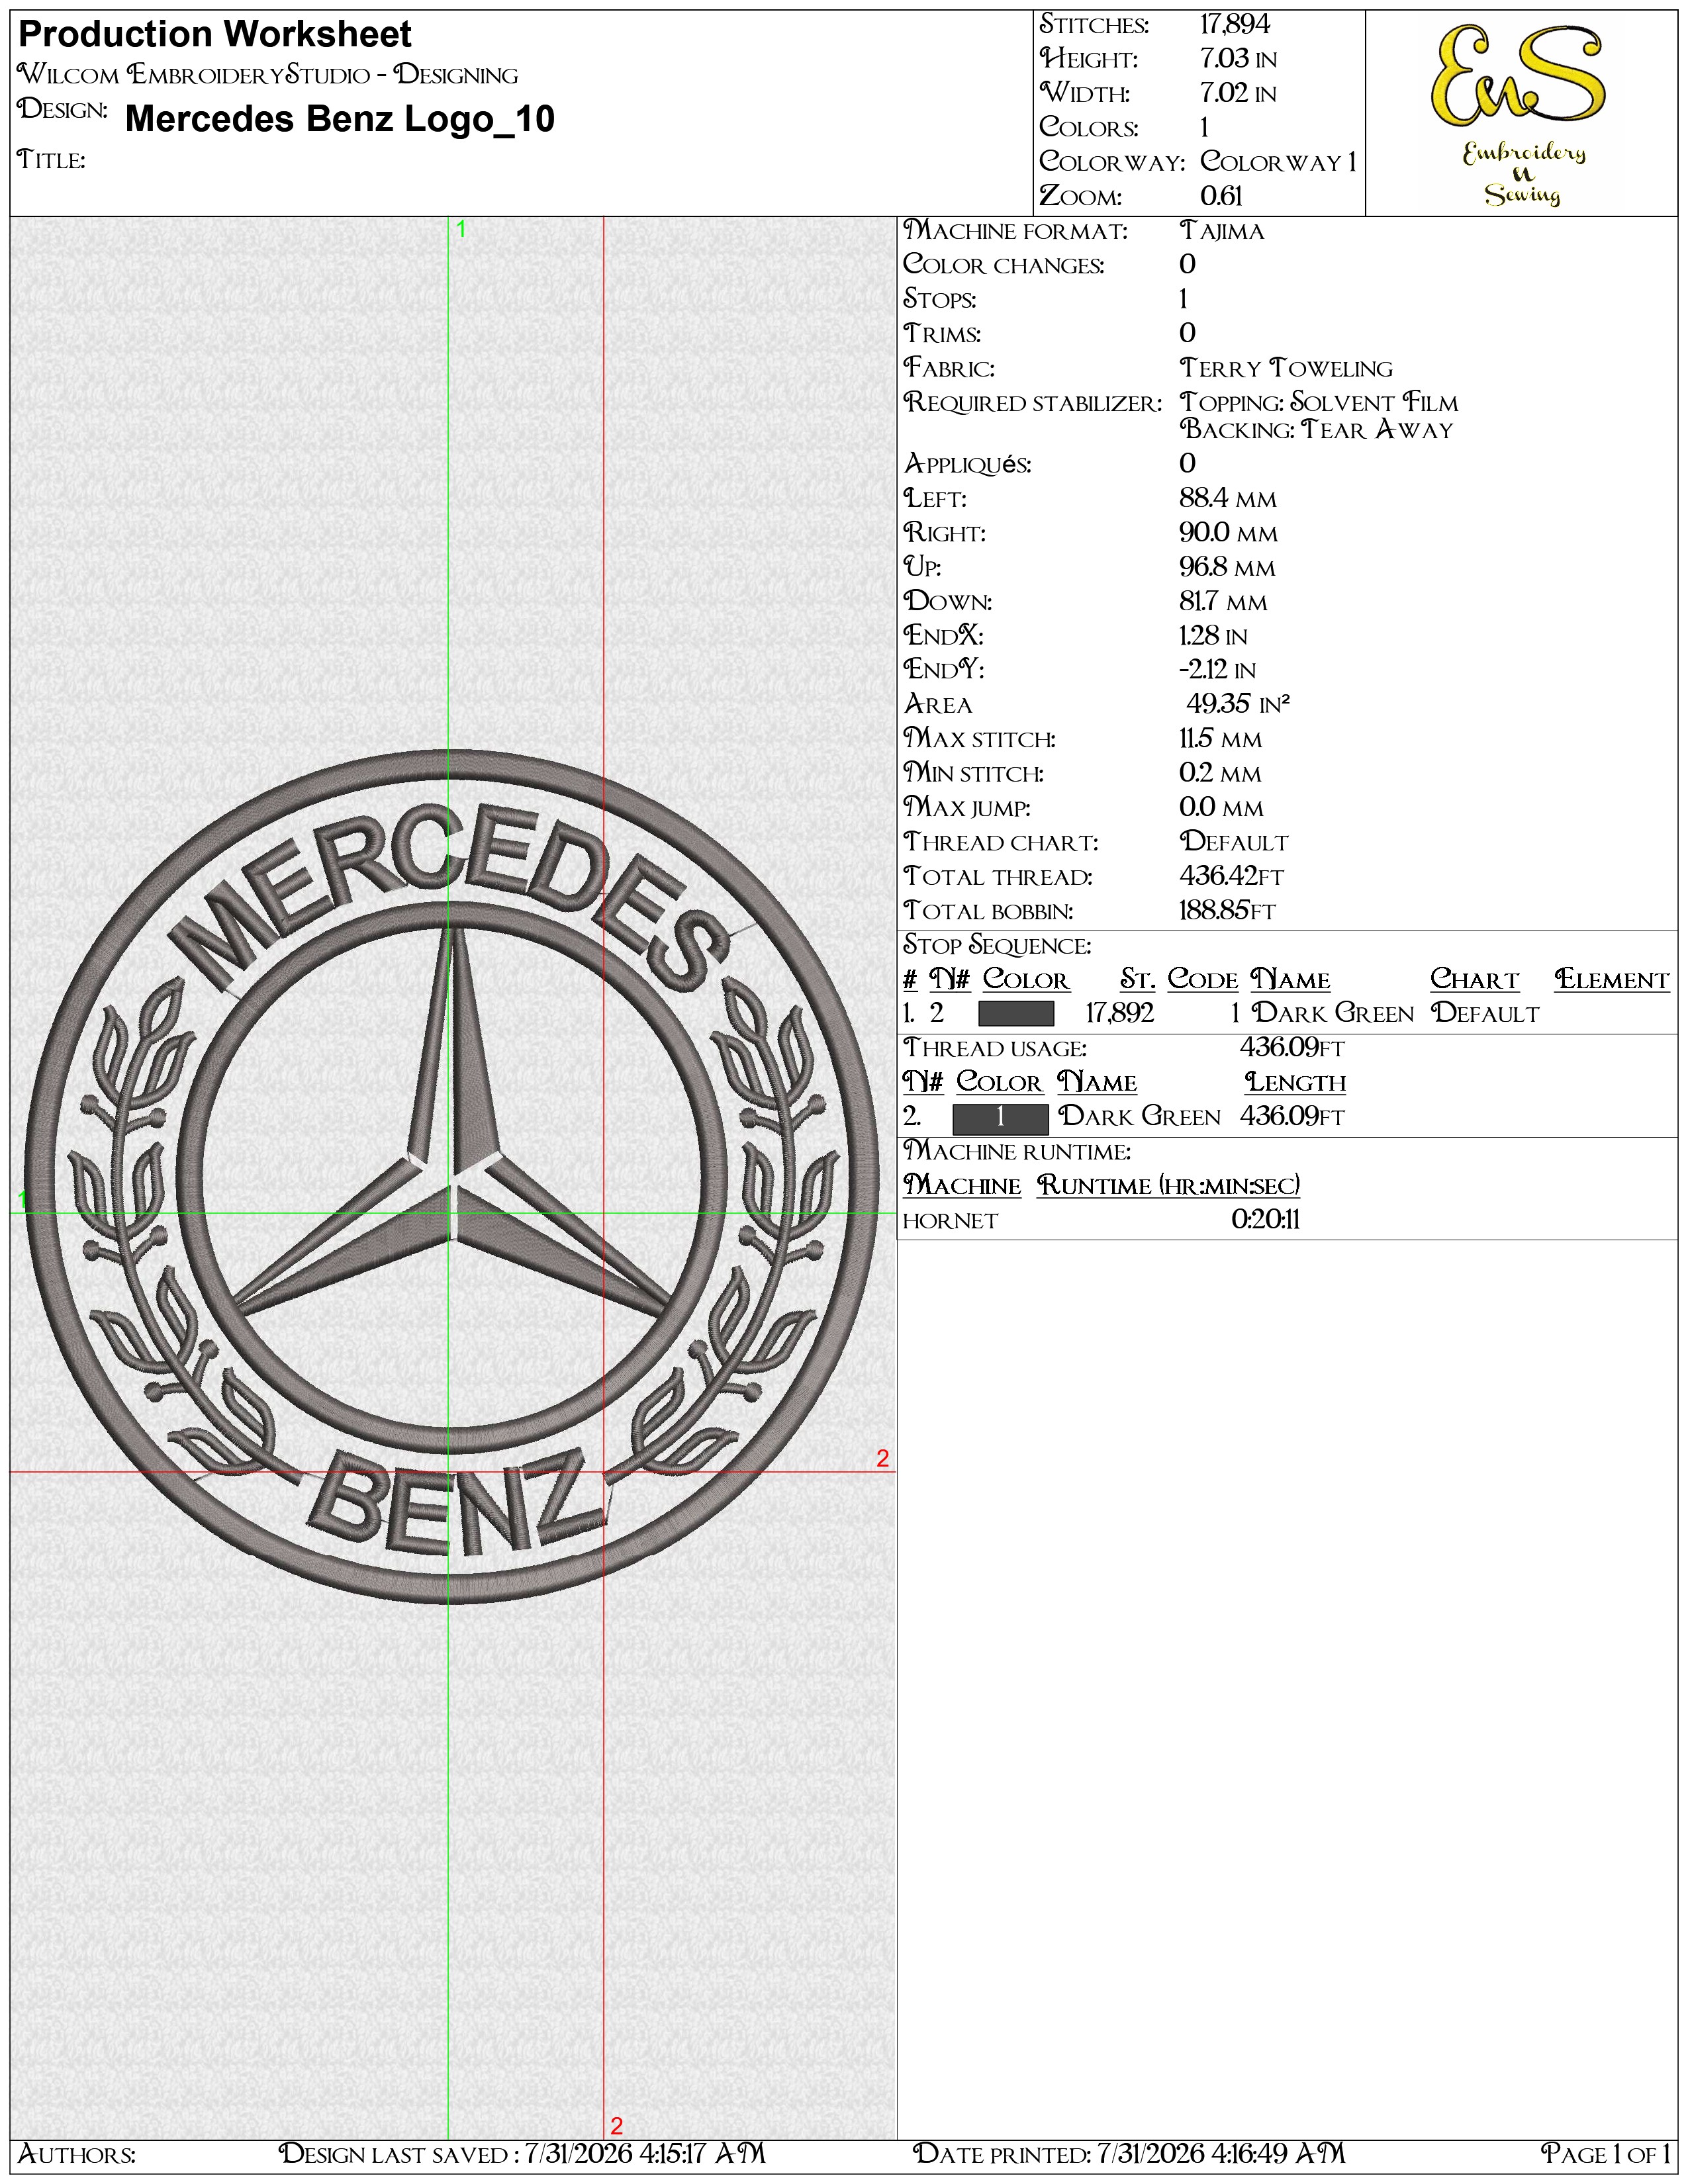The height and width of the screenshot is (2184, 1688).
Task: Select the stitches value "17,894"
Action: (x=1235, y=24)
